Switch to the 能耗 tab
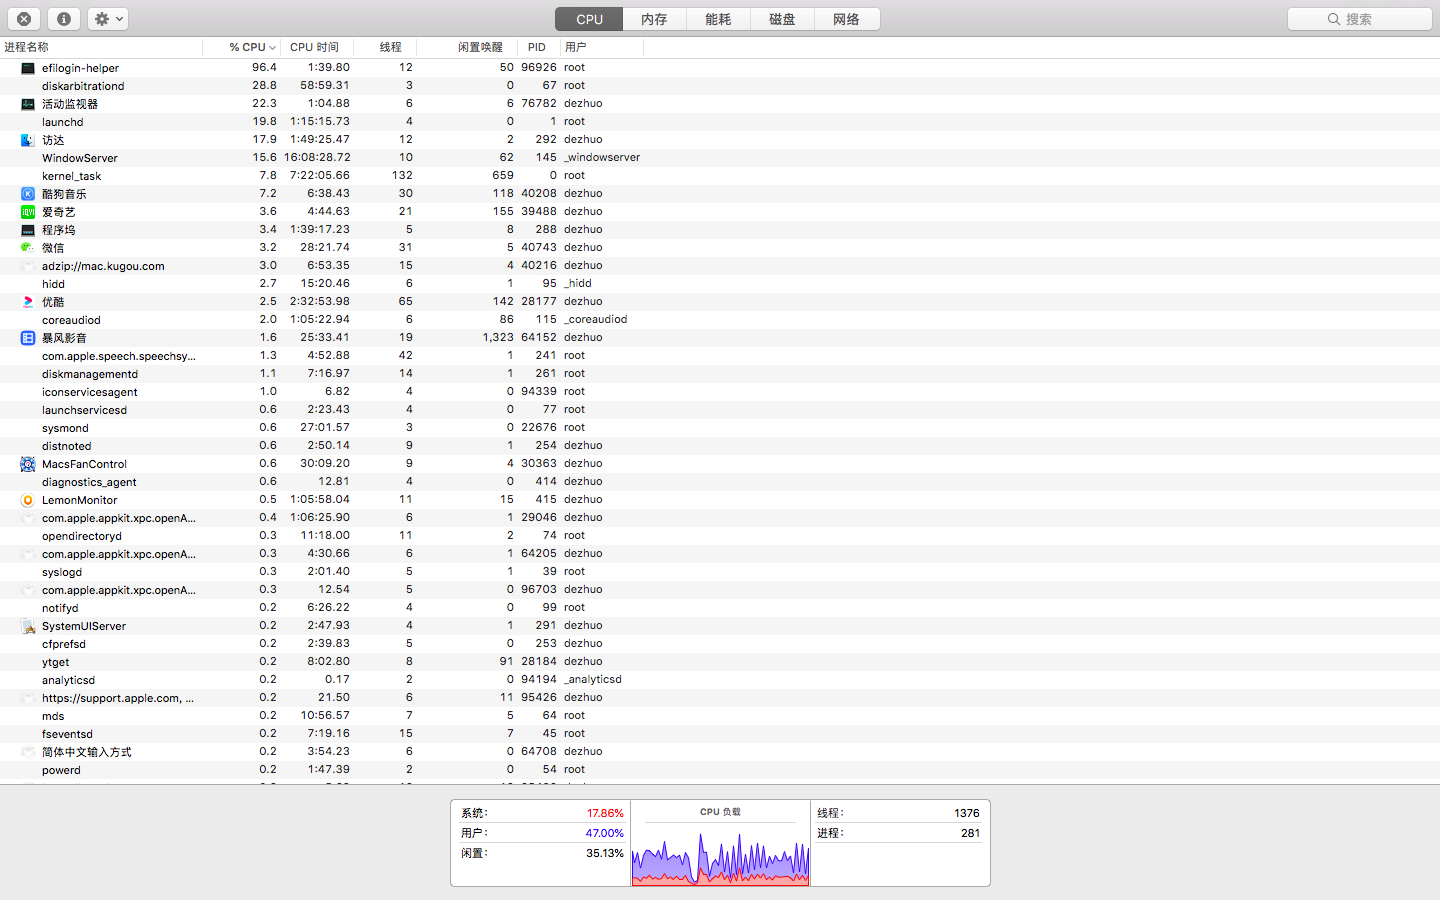Image resolution: width=1440 pixels, height=900 pixels. [718, 19]
